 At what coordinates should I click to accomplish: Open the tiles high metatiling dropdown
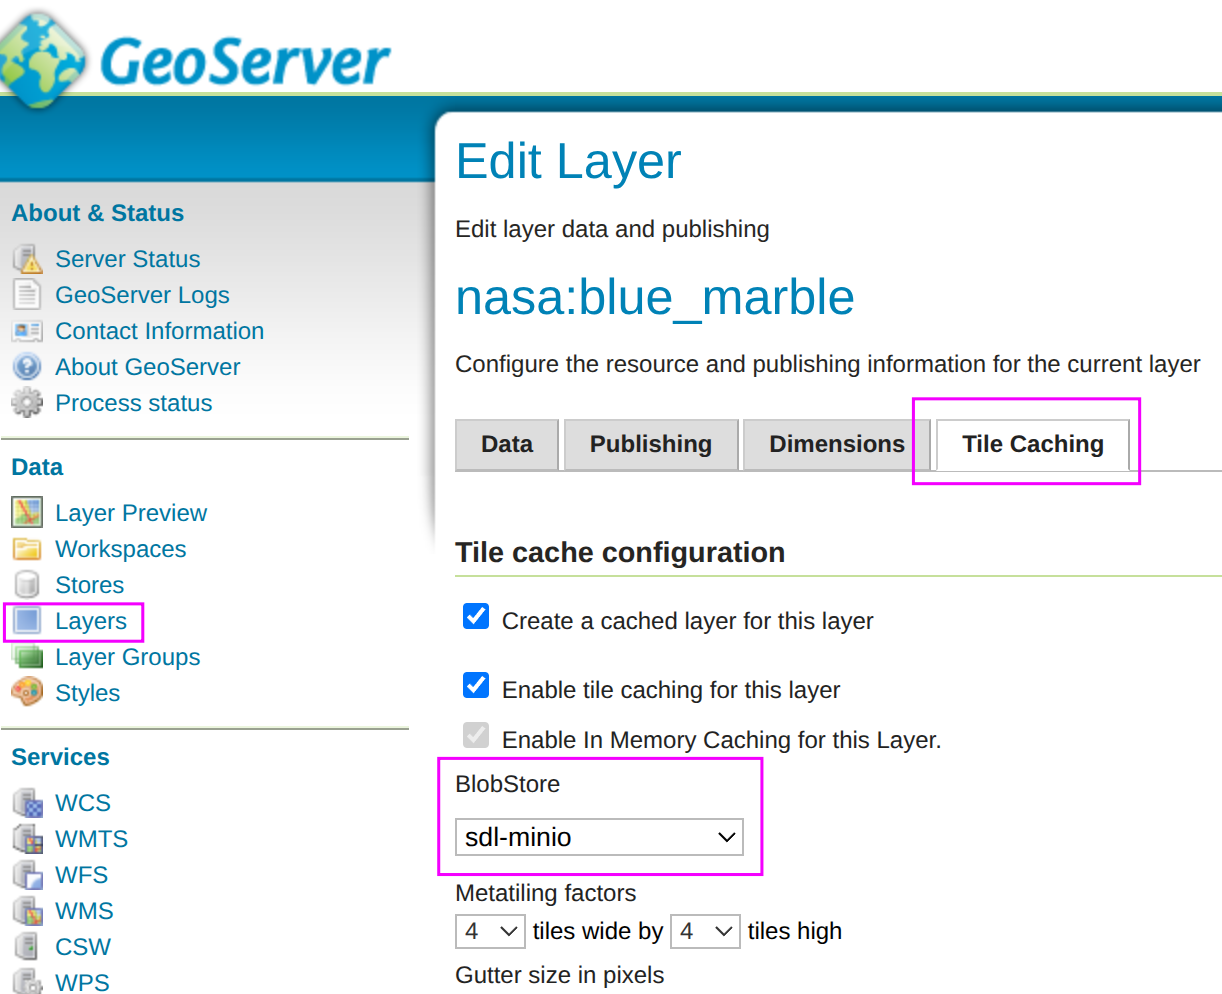point(705,931)
